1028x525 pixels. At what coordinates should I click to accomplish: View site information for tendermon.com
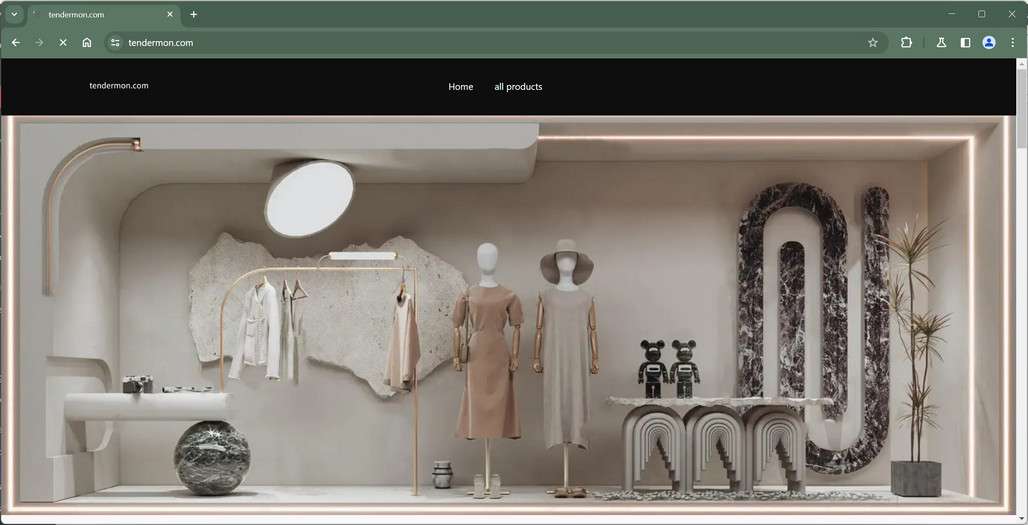115,43
